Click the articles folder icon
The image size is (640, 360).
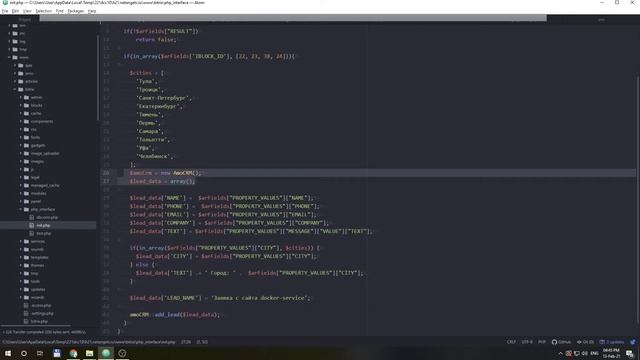[x=21, y=81]
